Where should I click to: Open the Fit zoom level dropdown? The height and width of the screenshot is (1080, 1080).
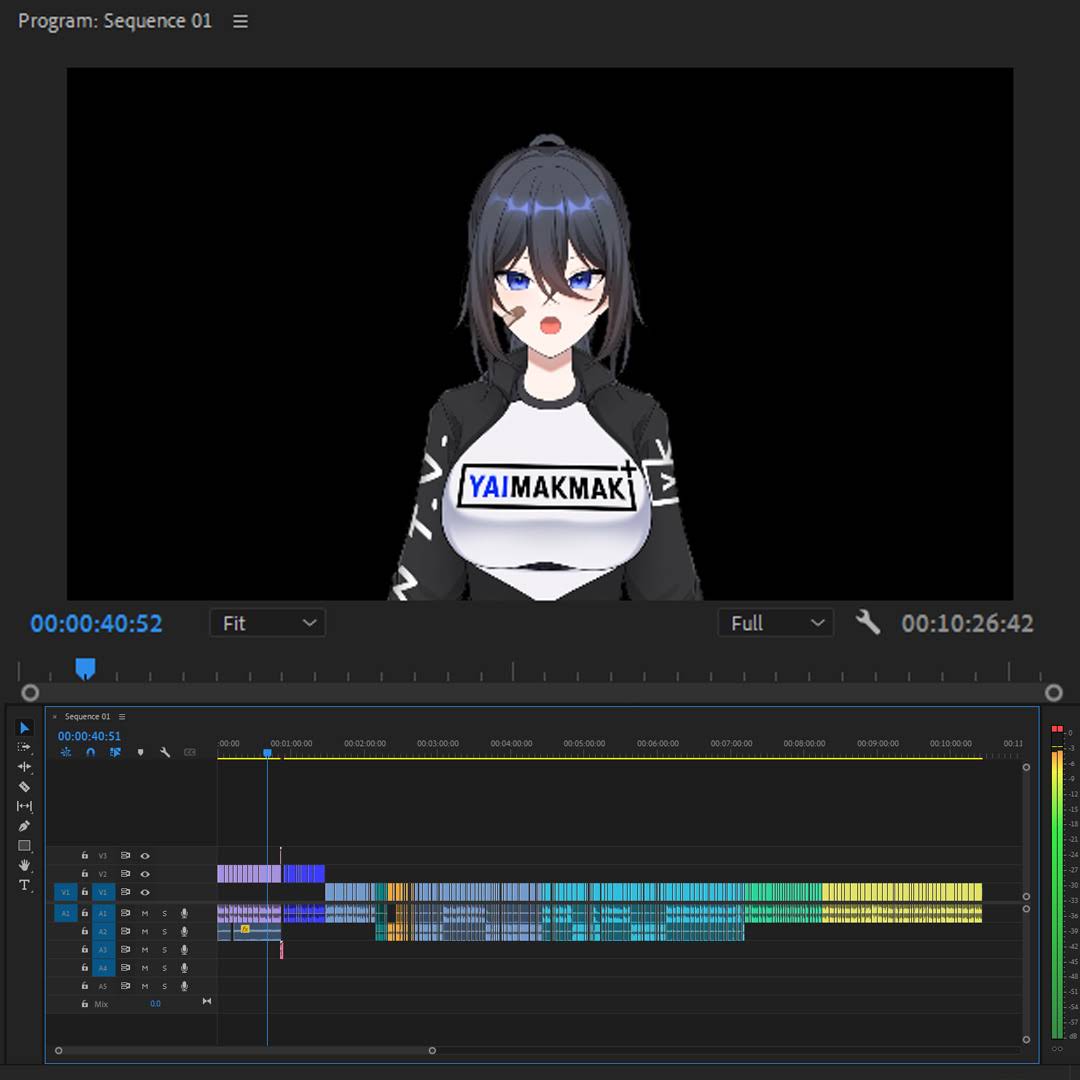pos(267,623)
